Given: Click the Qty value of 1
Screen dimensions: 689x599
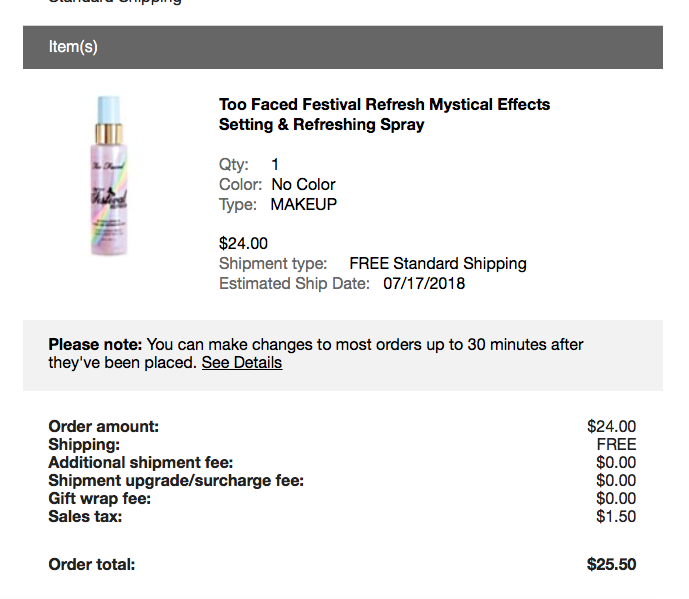Looking at the screenshot, I should 275,164.
